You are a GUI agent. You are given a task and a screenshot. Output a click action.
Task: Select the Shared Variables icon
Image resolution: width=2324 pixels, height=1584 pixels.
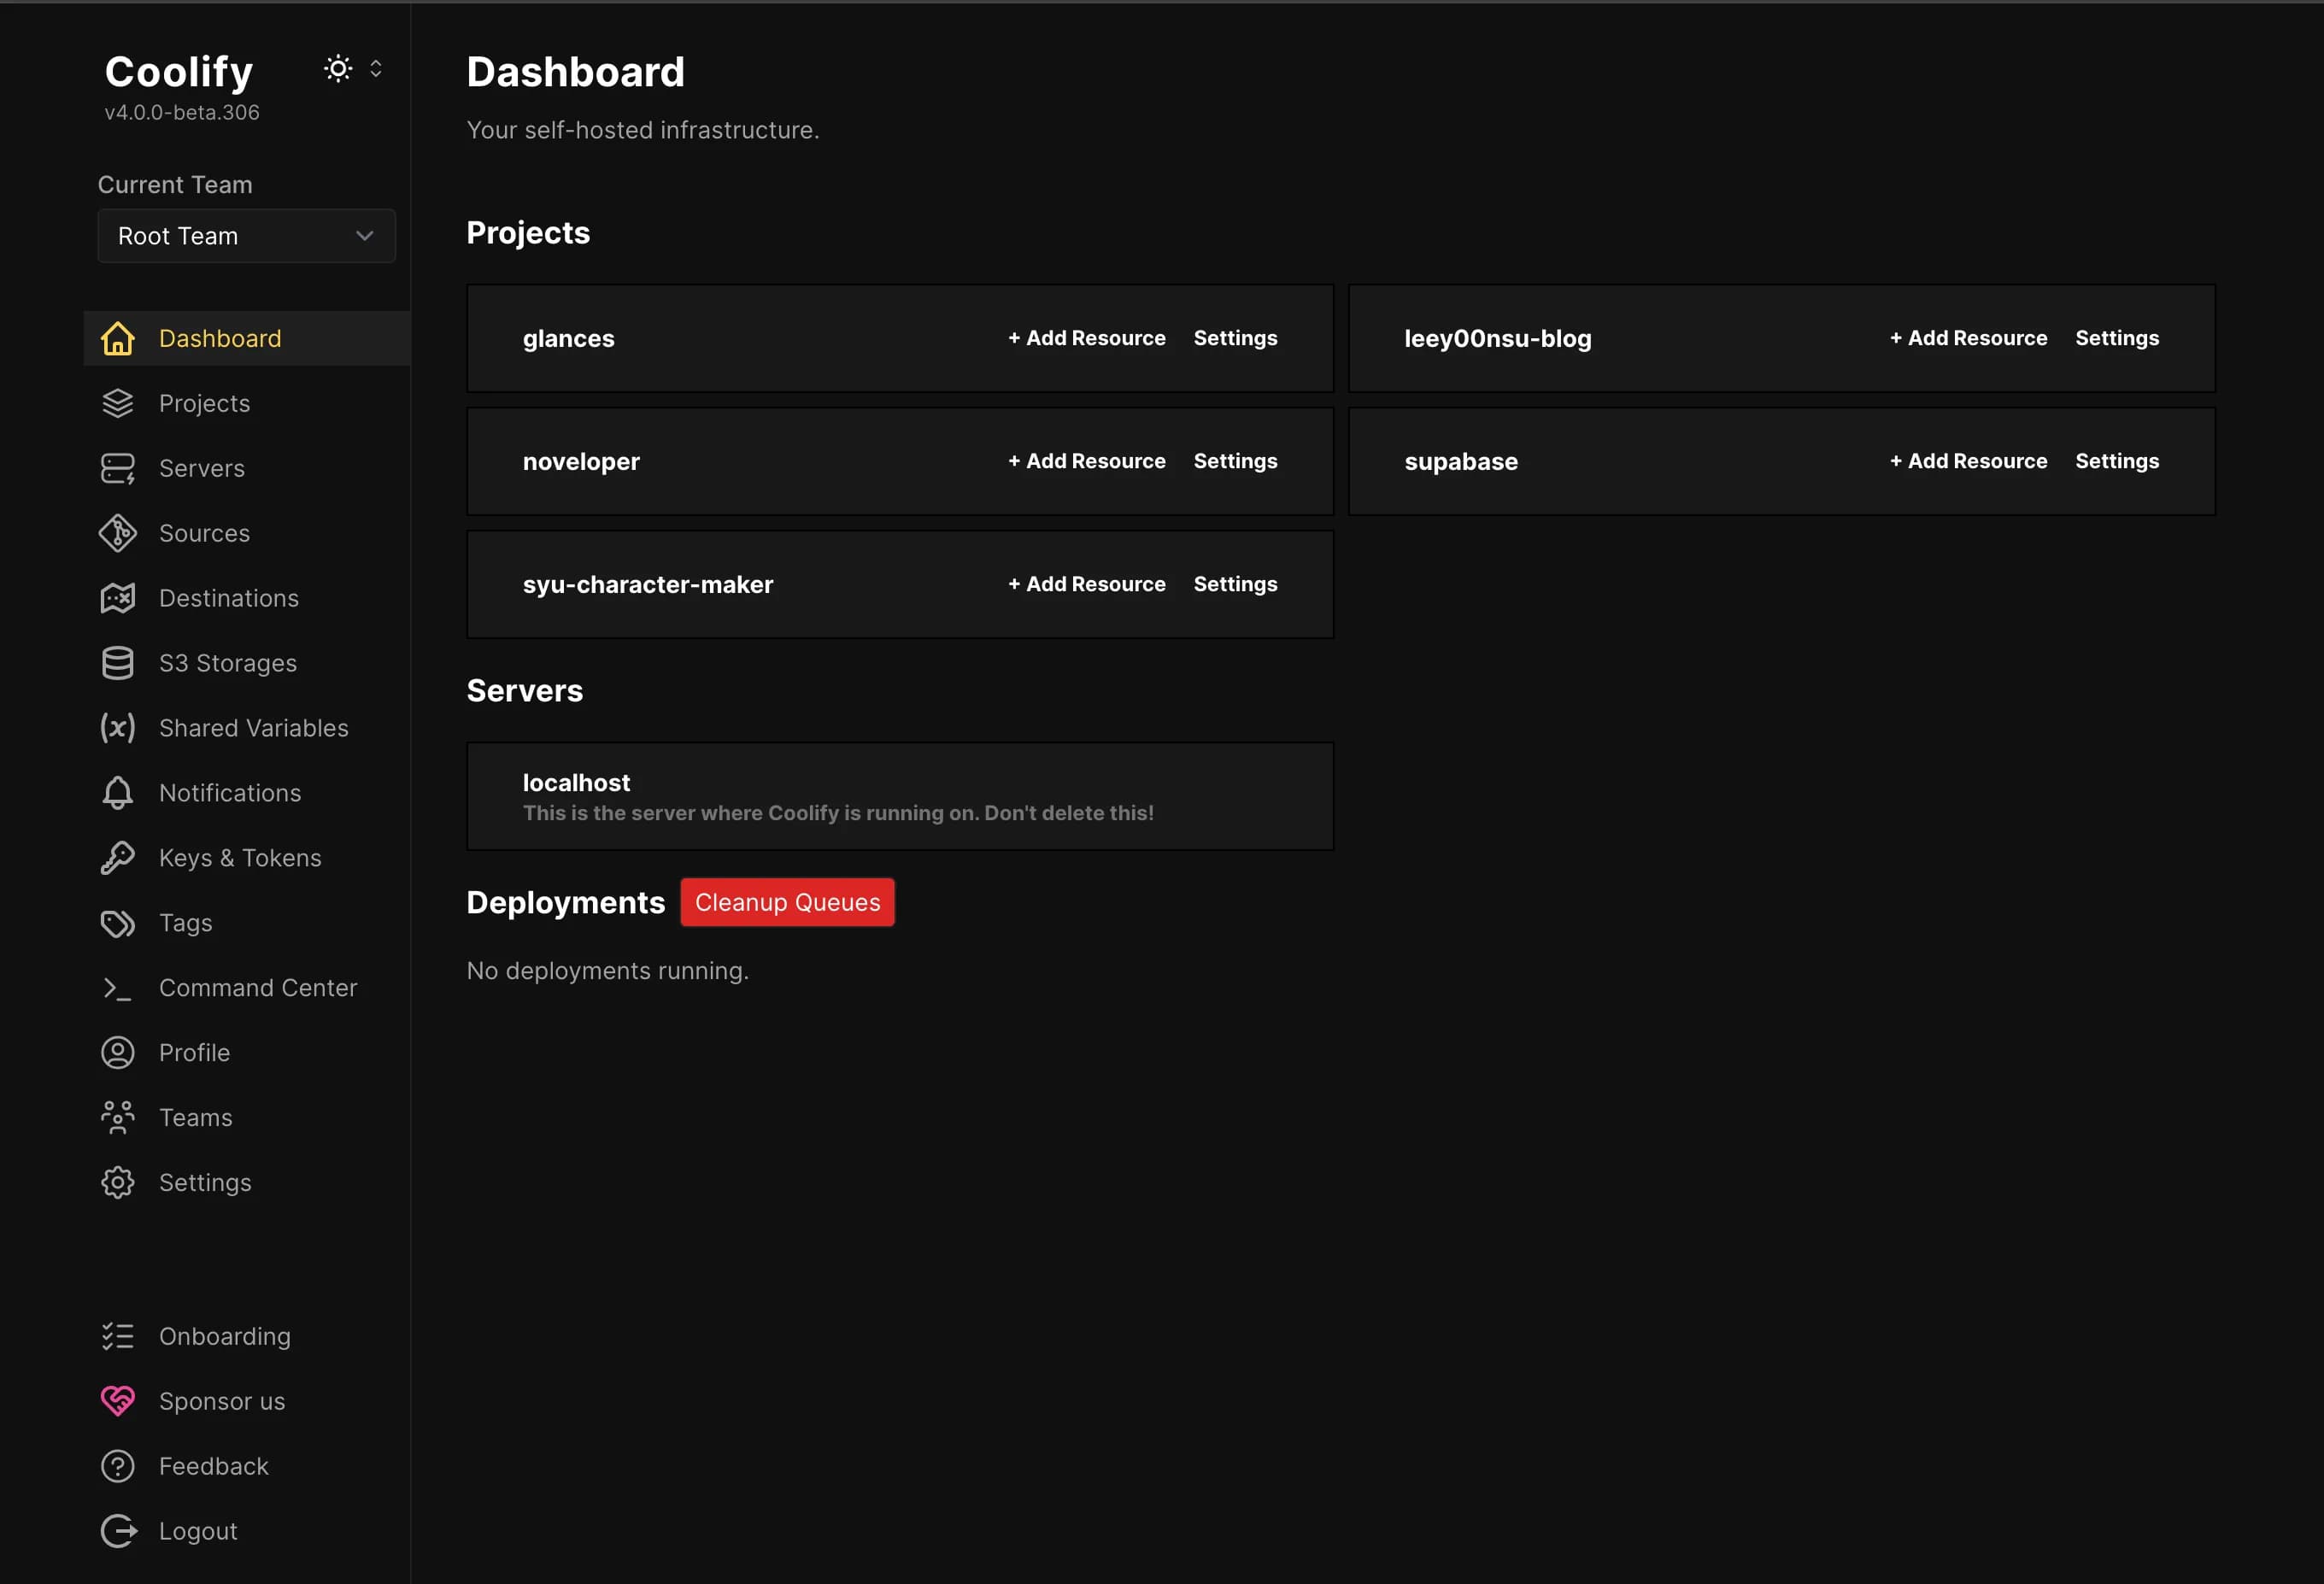[x=117, y=727]
